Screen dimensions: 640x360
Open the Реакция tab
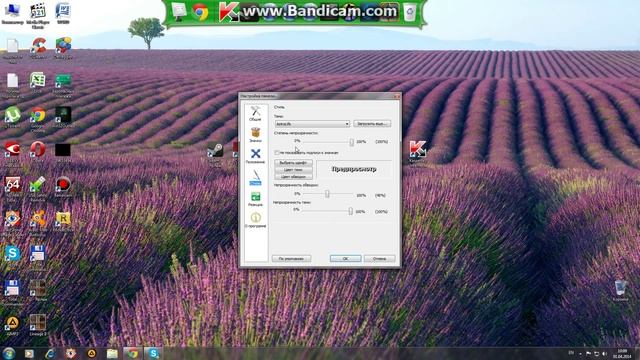256,199
